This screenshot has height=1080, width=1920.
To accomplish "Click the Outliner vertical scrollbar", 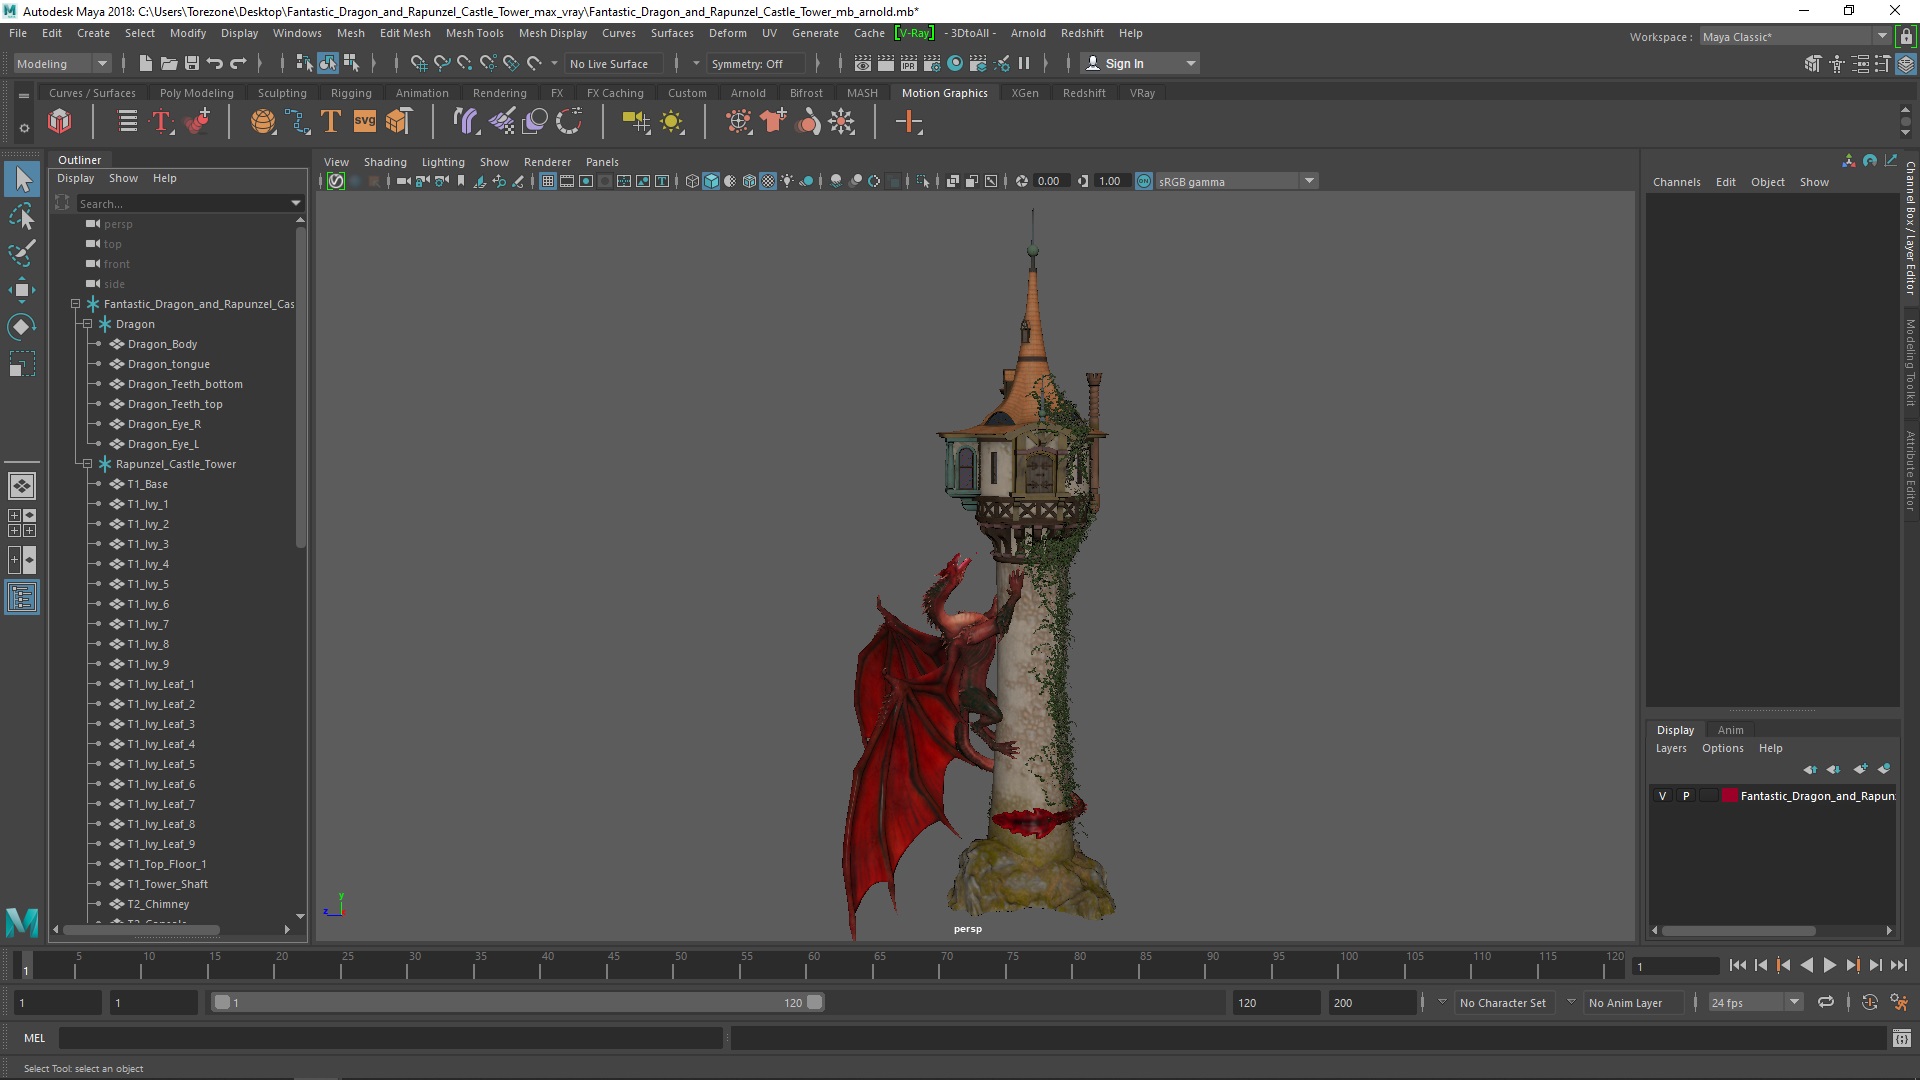I will coord(300,388).
